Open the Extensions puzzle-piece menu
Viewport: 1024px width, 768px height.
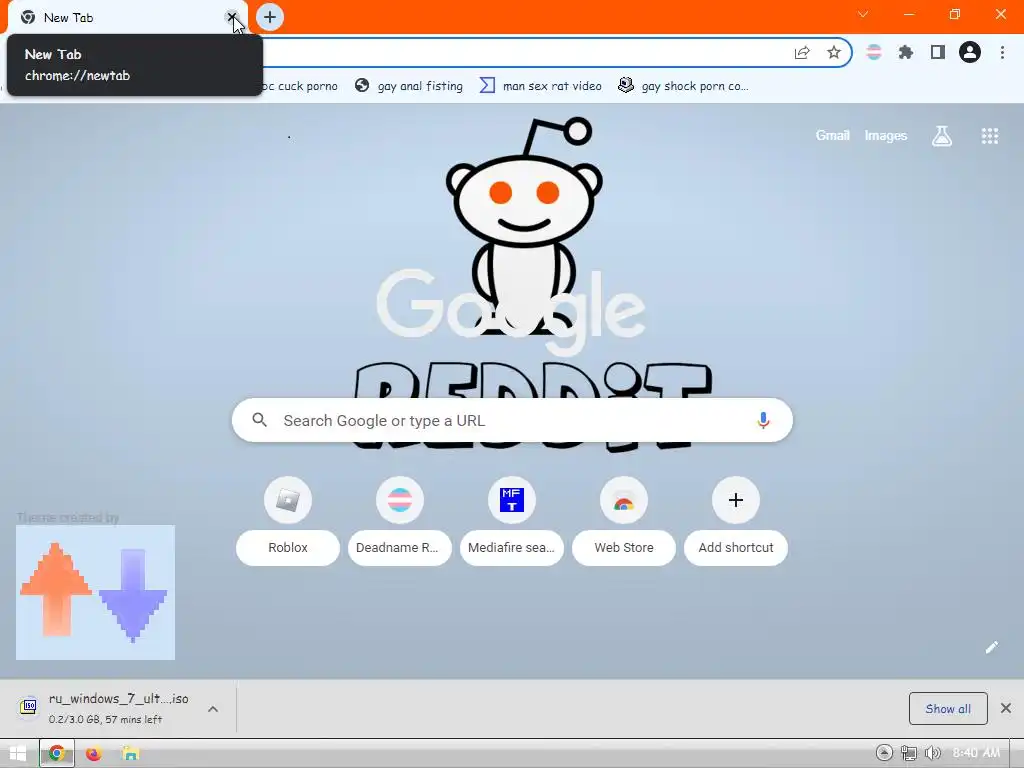(x=906, y=52)
